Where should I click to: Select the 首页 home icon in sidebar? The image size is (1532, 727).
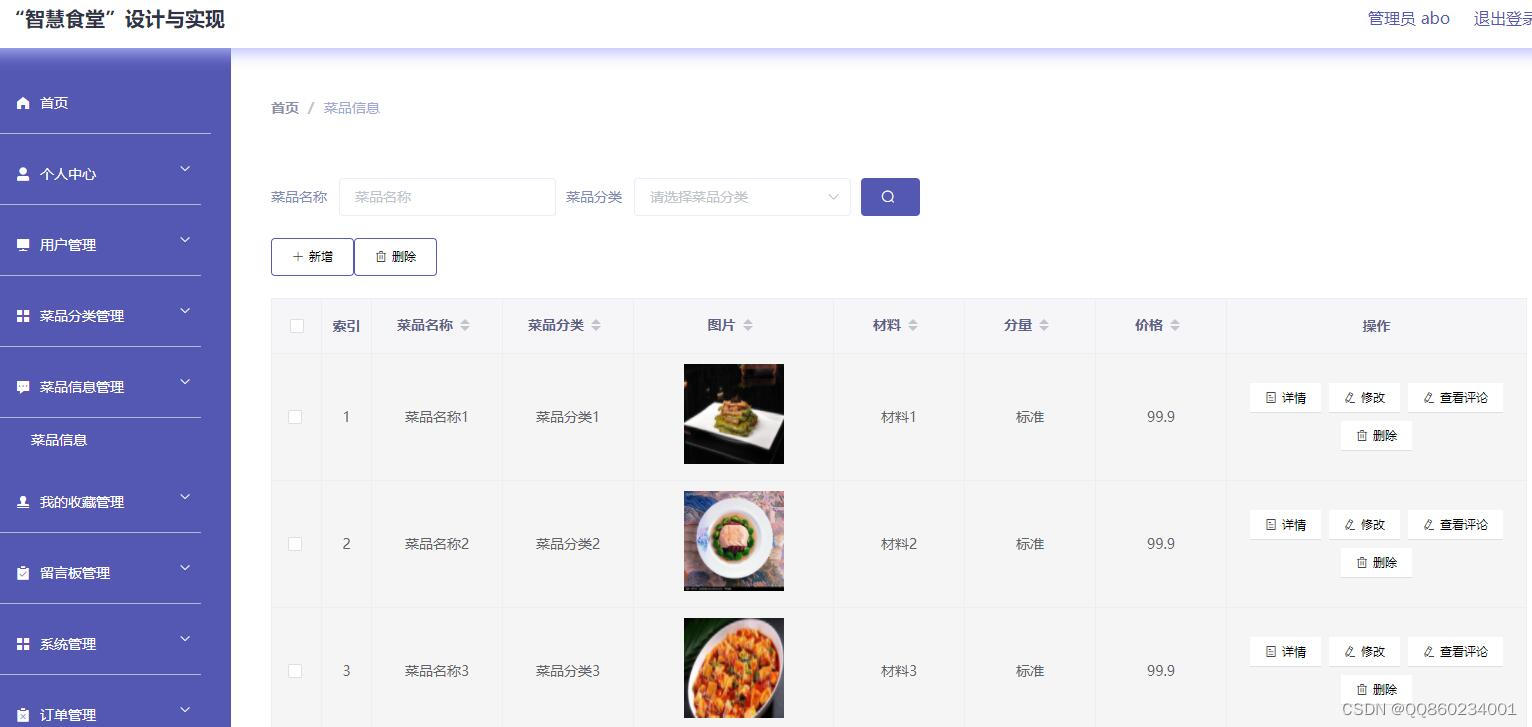coord(22,102)
